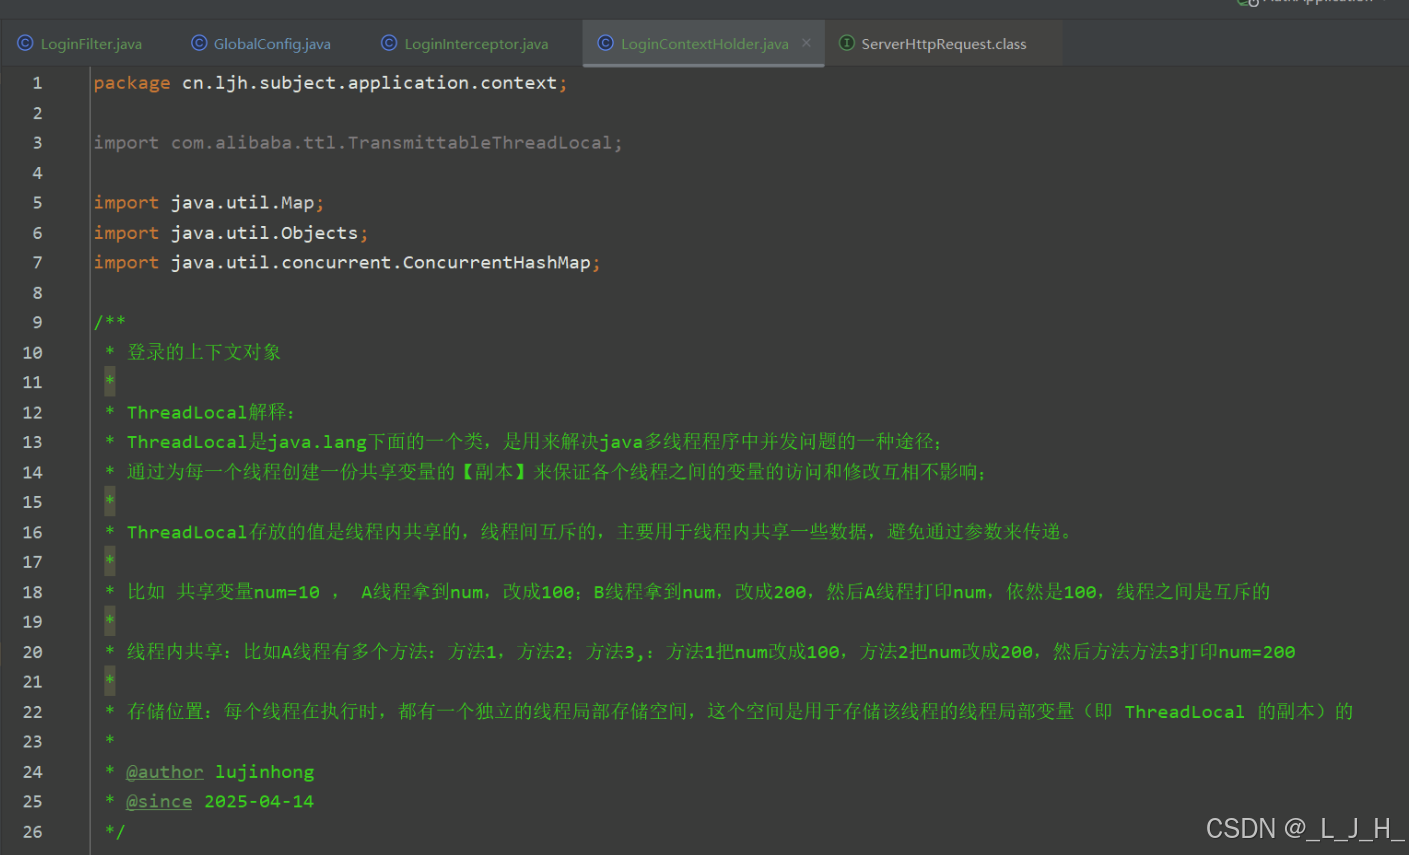Click the date 2025-04-14
The width and height of the screenshot is (1409, 855).
pyautogui.click(x=259, y=802)
